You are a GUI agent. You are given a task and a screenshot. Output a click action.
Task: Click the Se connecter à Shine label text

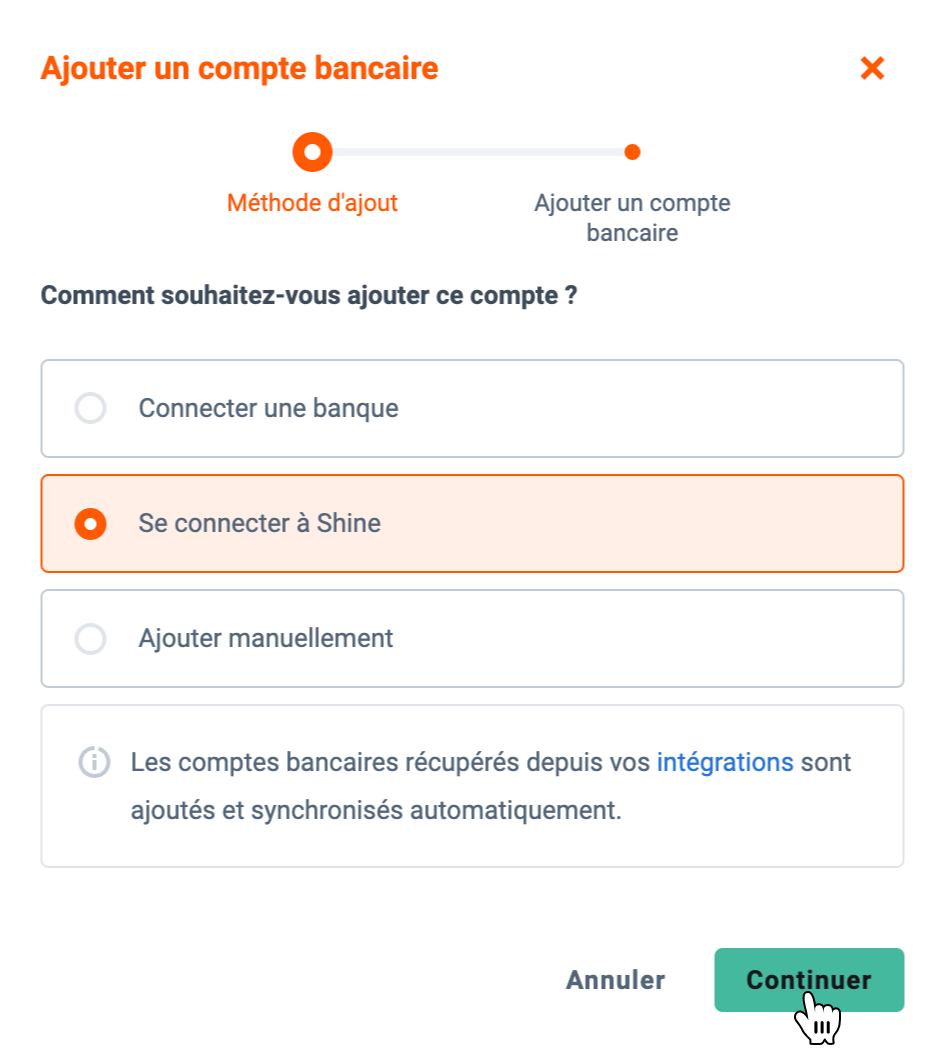pos(260,523)
